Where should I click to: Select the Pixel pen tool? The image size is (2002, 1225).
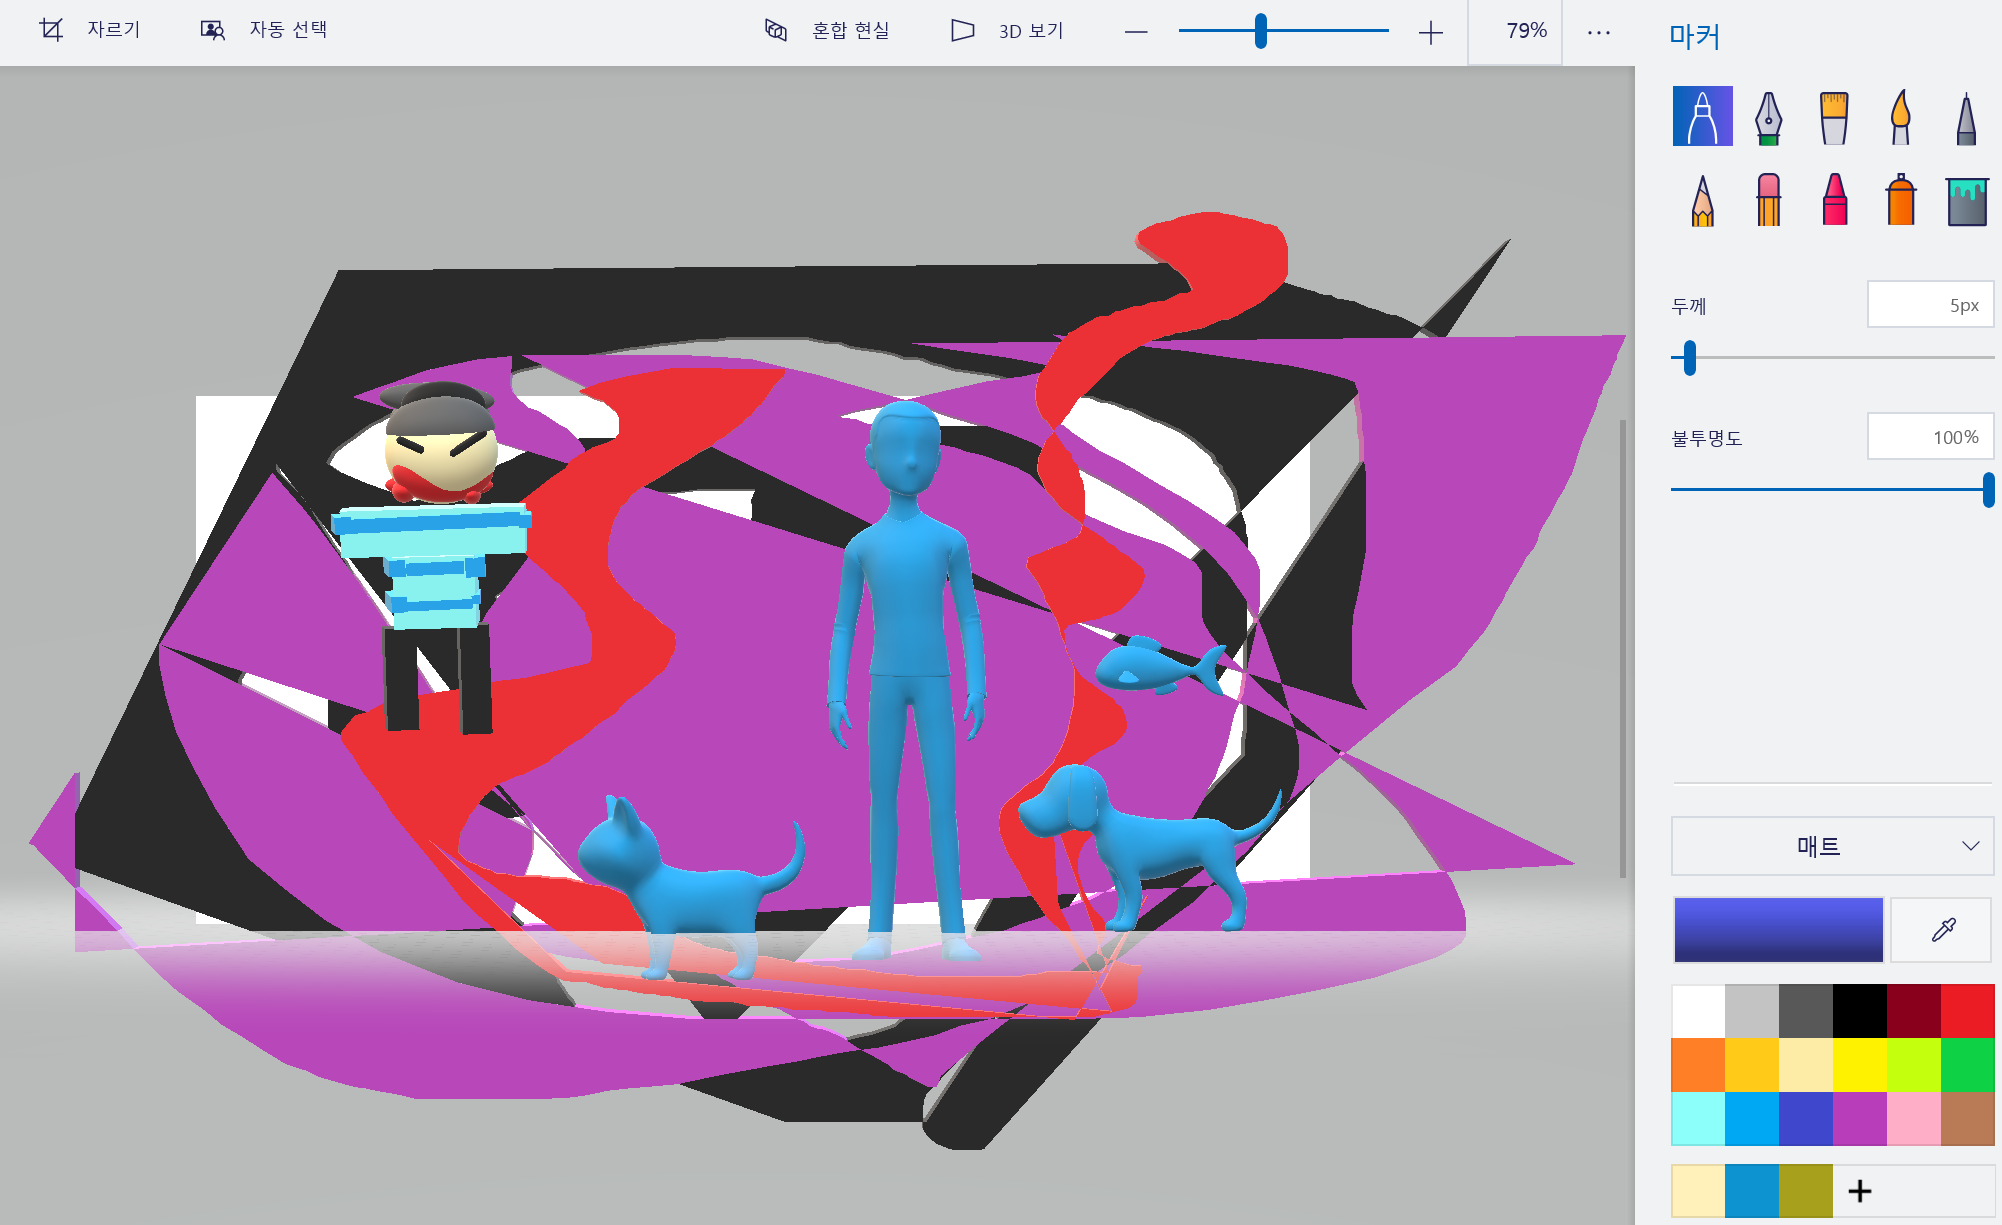tap(1966, 117)
